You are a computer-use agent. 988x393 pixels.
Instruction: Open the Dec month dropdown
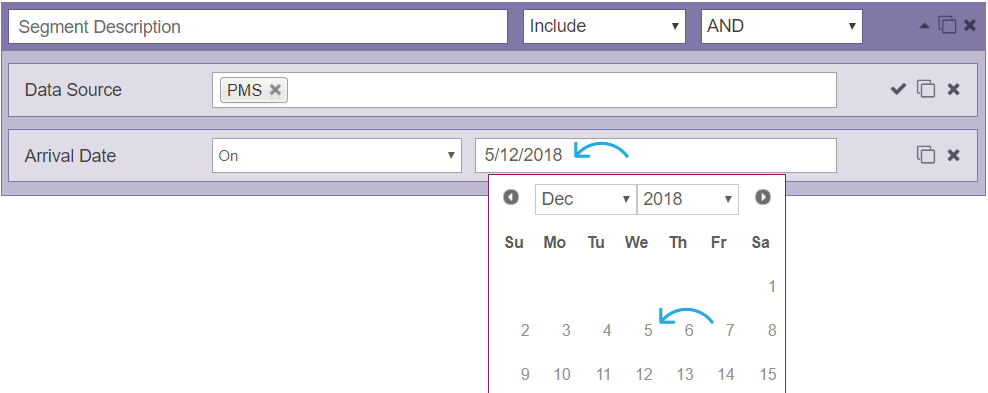pos(586,199)
